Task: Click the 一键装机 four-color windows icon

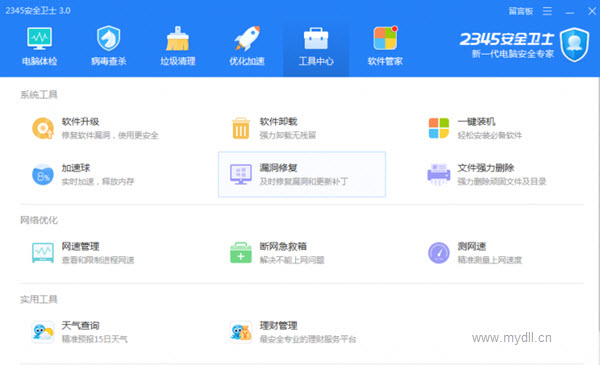Action: [x=439, y=128]
